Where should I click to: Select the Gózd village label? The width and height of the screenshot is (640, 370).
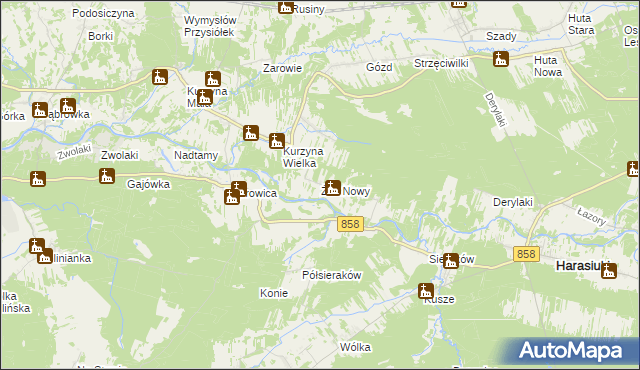pos(379,67)
